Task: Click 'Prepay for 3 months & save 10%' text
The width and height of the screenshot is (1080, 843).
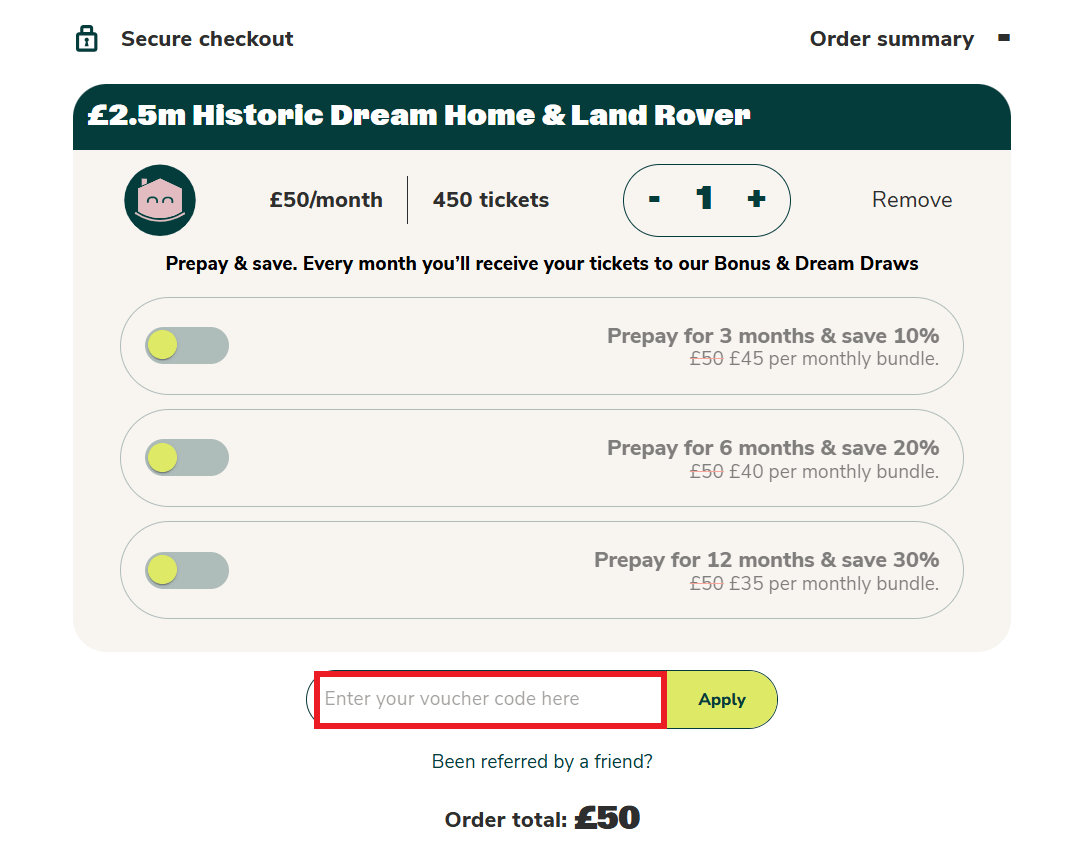Action: tap(773, 336)
